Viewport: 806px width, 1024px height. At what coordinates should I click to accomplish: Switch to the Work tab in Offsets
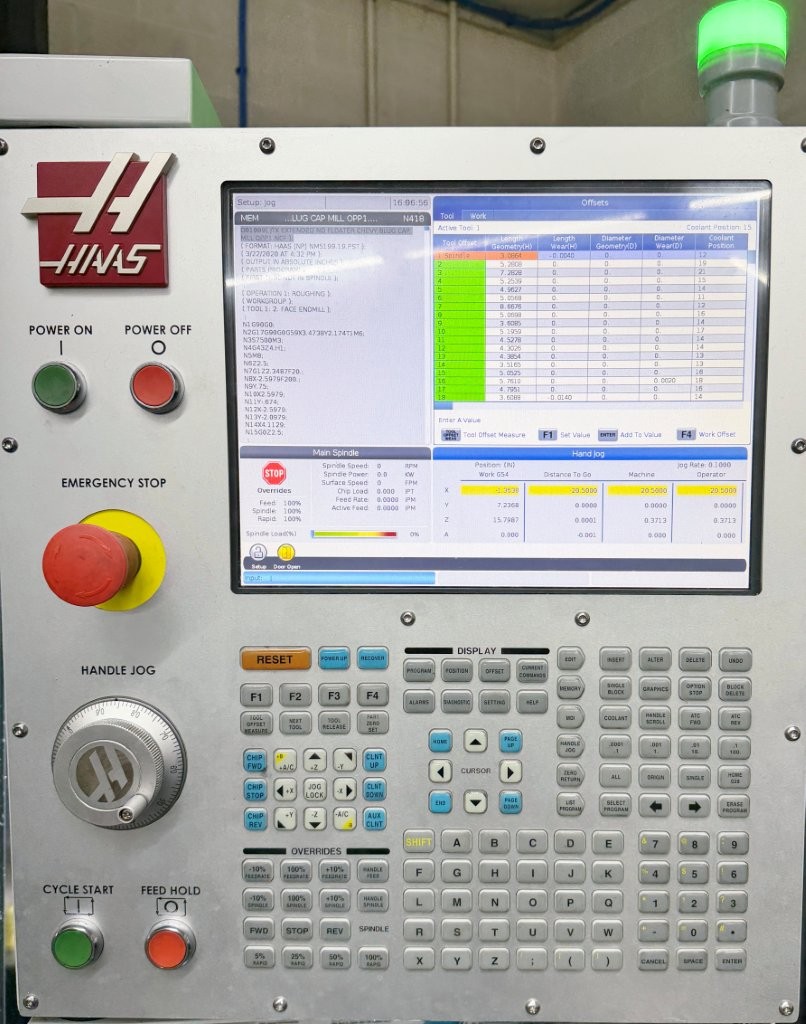coord(478,216)
